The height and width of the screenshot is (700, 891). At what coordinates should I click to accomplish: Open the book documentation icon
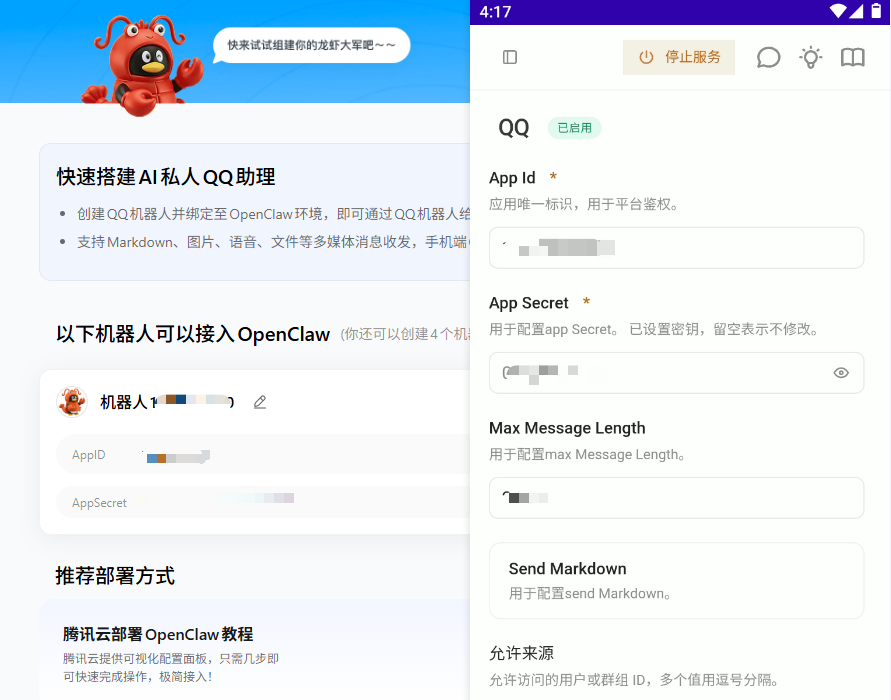point(852,57)
